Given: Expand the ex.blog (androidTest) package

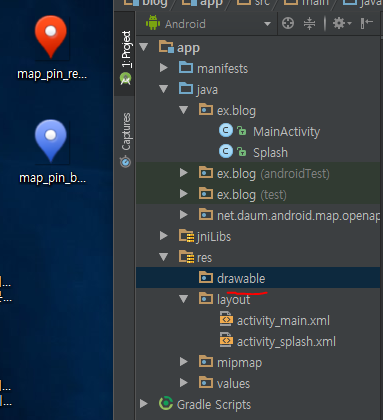Looking at the screenshot, I should [183, 173].
